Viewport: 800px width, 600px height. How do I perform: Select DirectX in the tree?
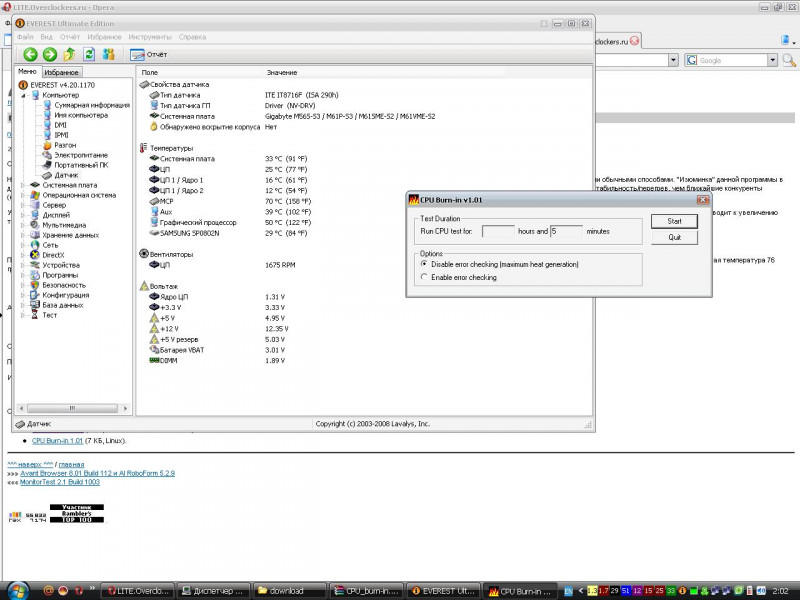[54, 255]
